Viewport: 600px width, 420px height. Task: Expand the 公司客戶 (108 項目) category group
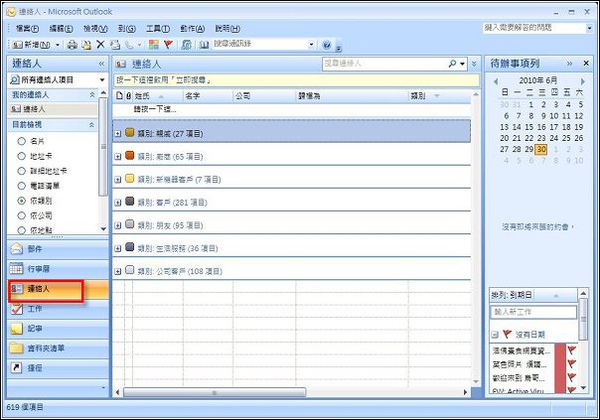click(x=118, y=271)
